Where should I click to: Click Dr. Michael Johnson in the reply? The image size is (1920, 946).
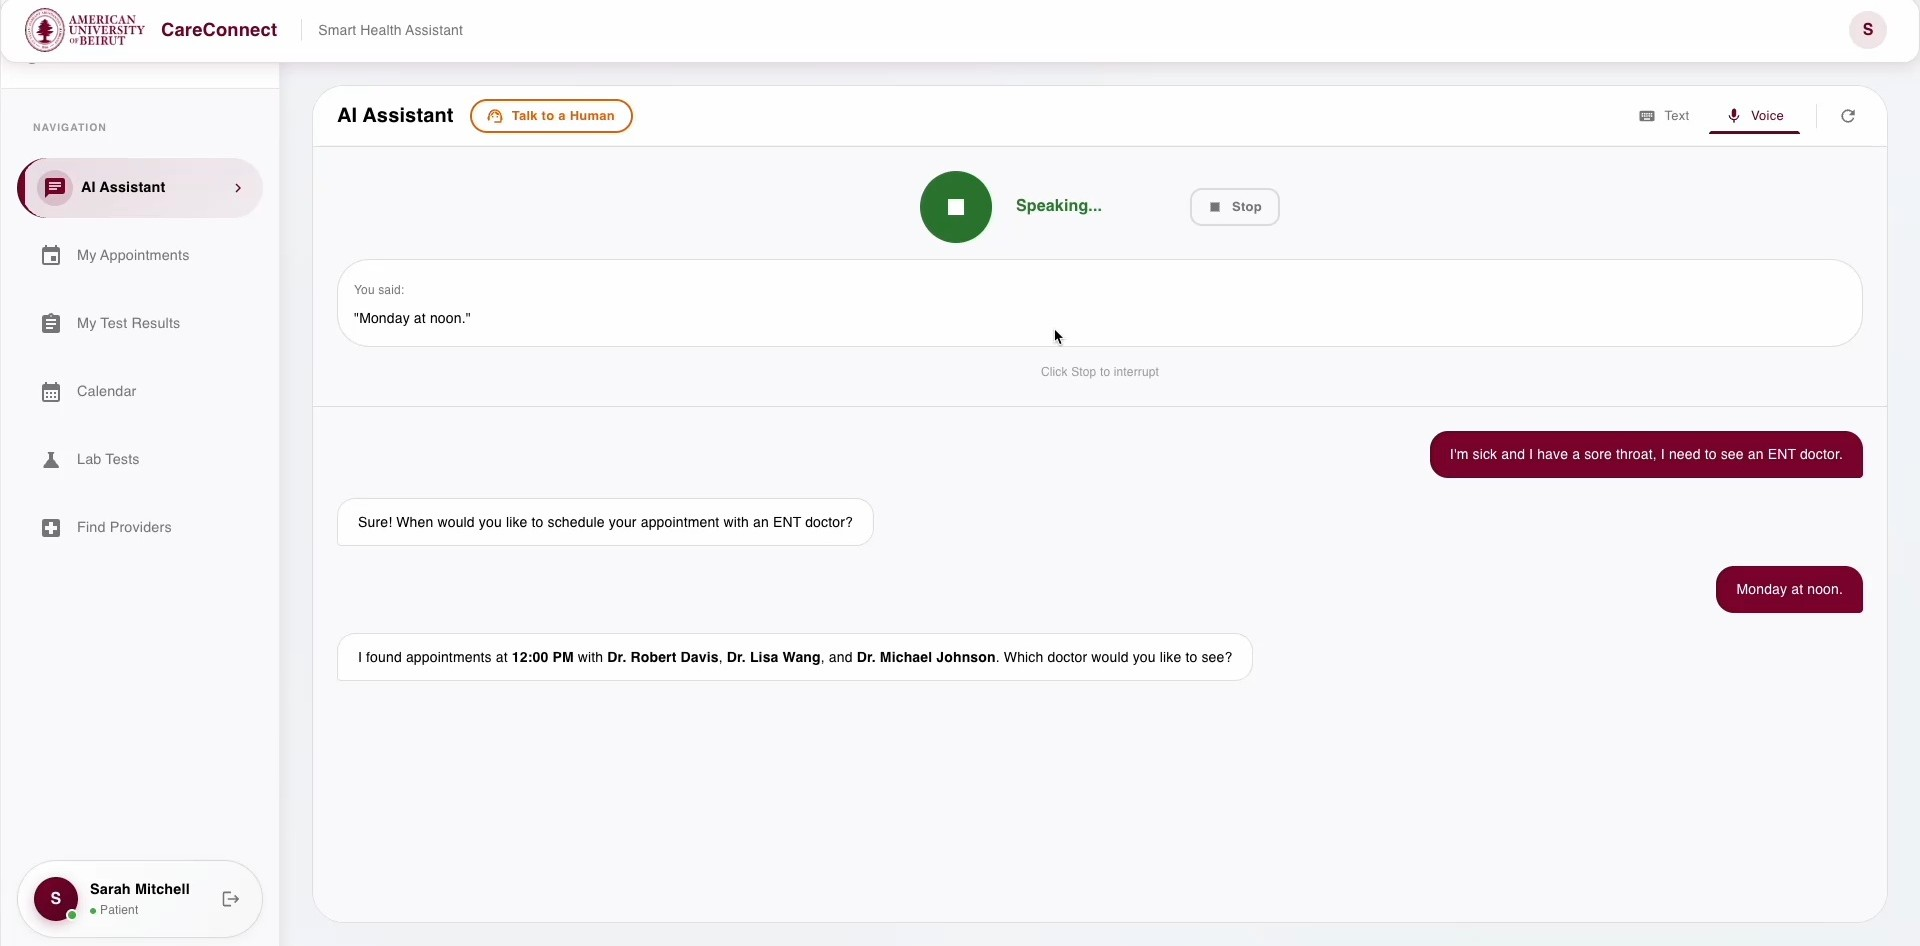click(x=926, y=658)
